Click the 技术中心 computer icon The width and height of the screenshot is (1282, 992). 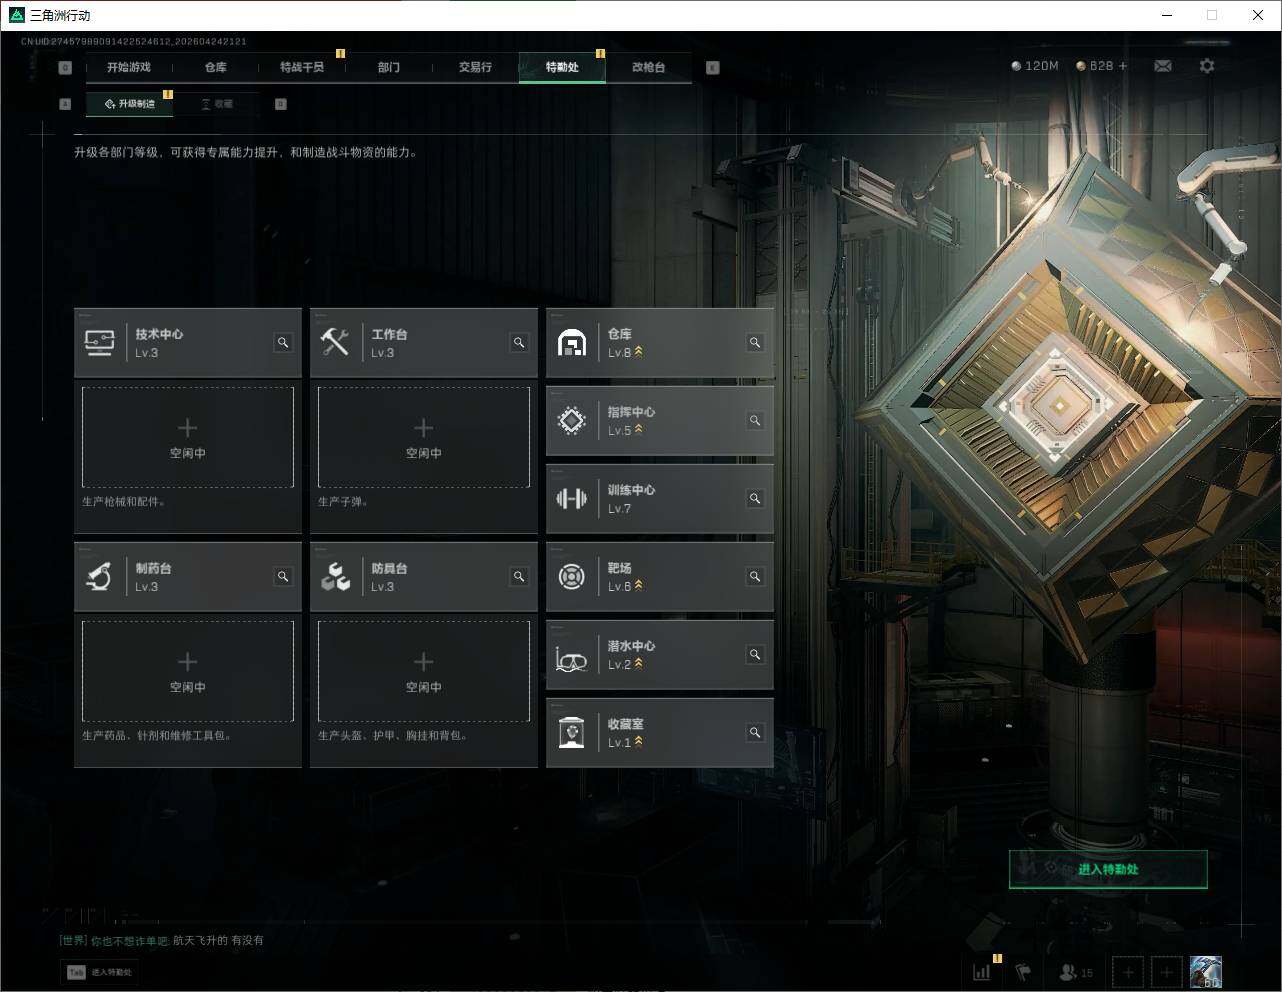click(x=99, y=343)
